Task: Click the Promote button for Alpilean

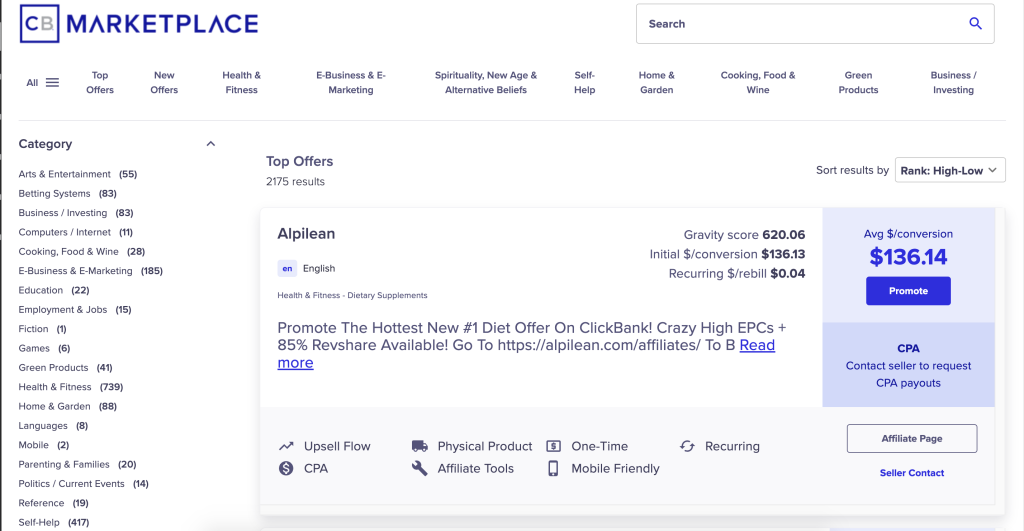Action: [x=908, y=291]
